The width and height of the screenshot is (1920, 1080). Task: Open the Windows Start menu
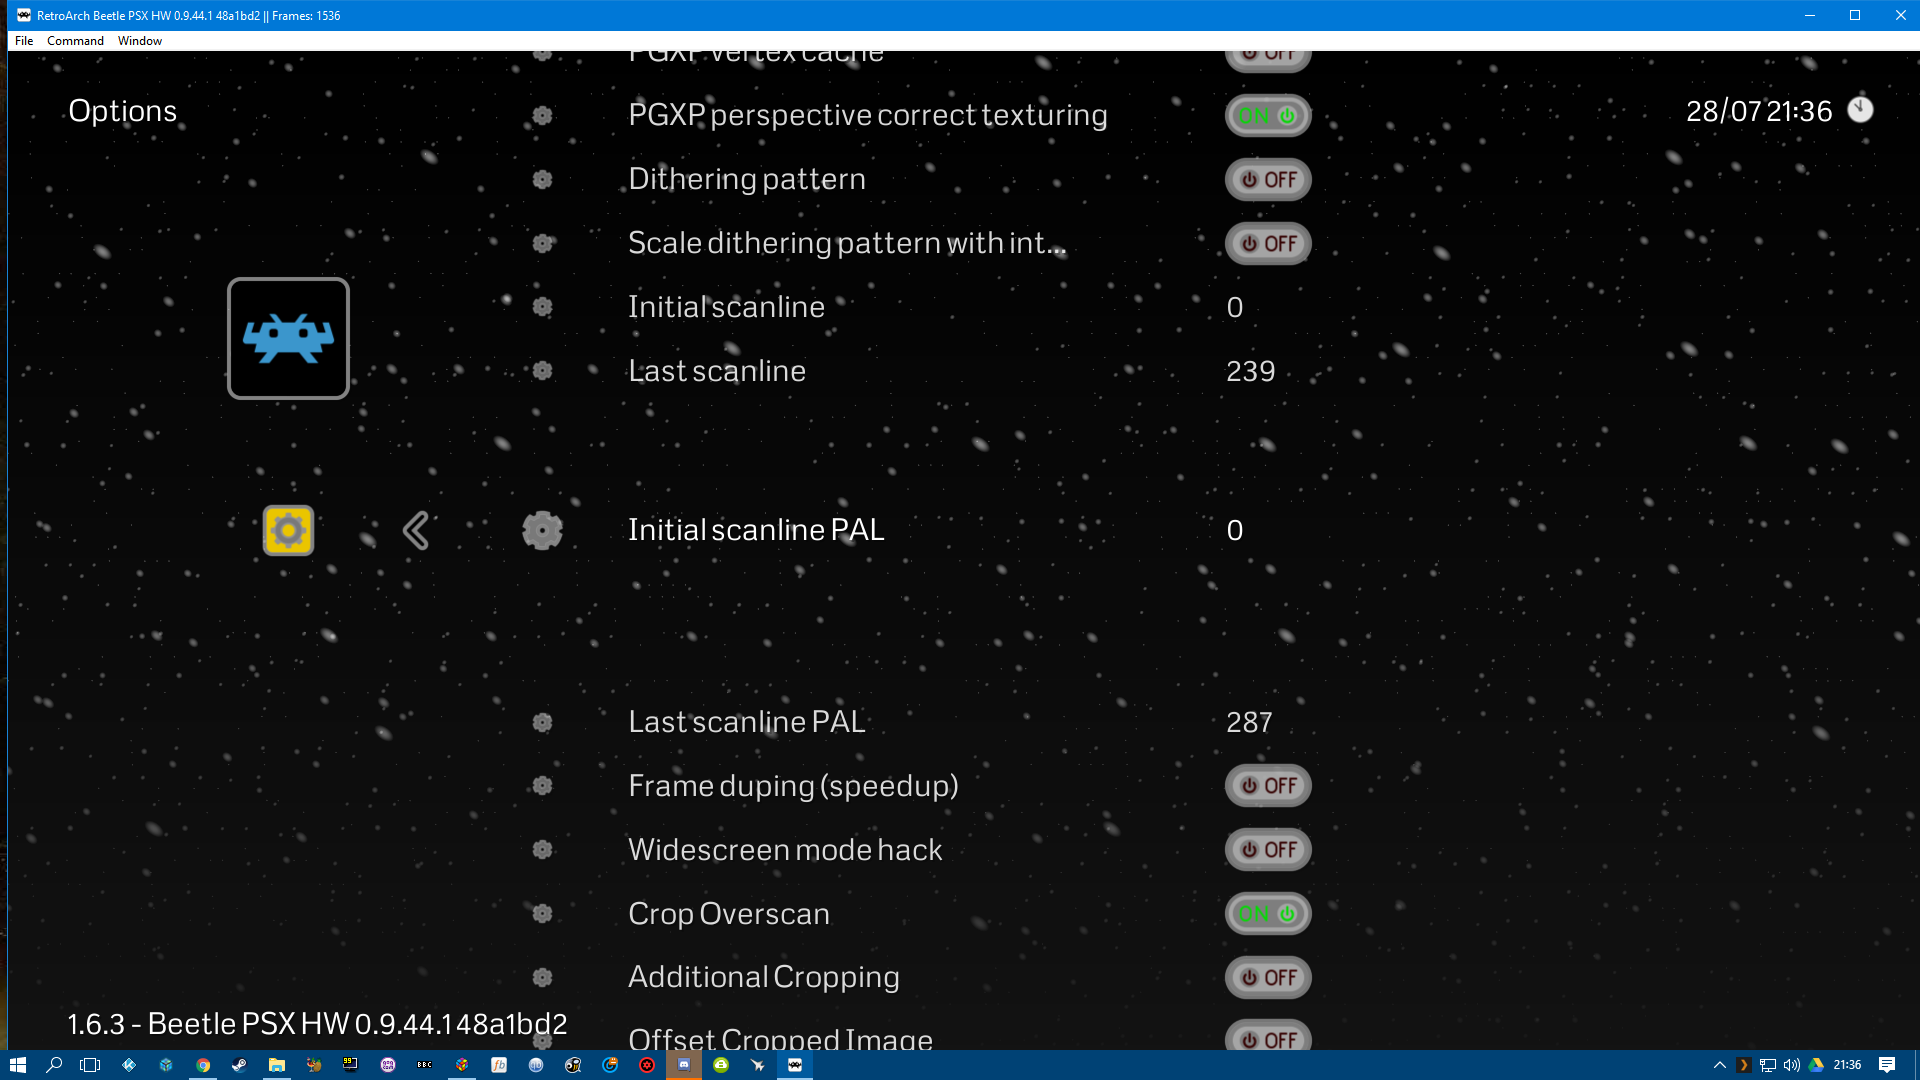pyautogui.click(x=17, y=1065)
